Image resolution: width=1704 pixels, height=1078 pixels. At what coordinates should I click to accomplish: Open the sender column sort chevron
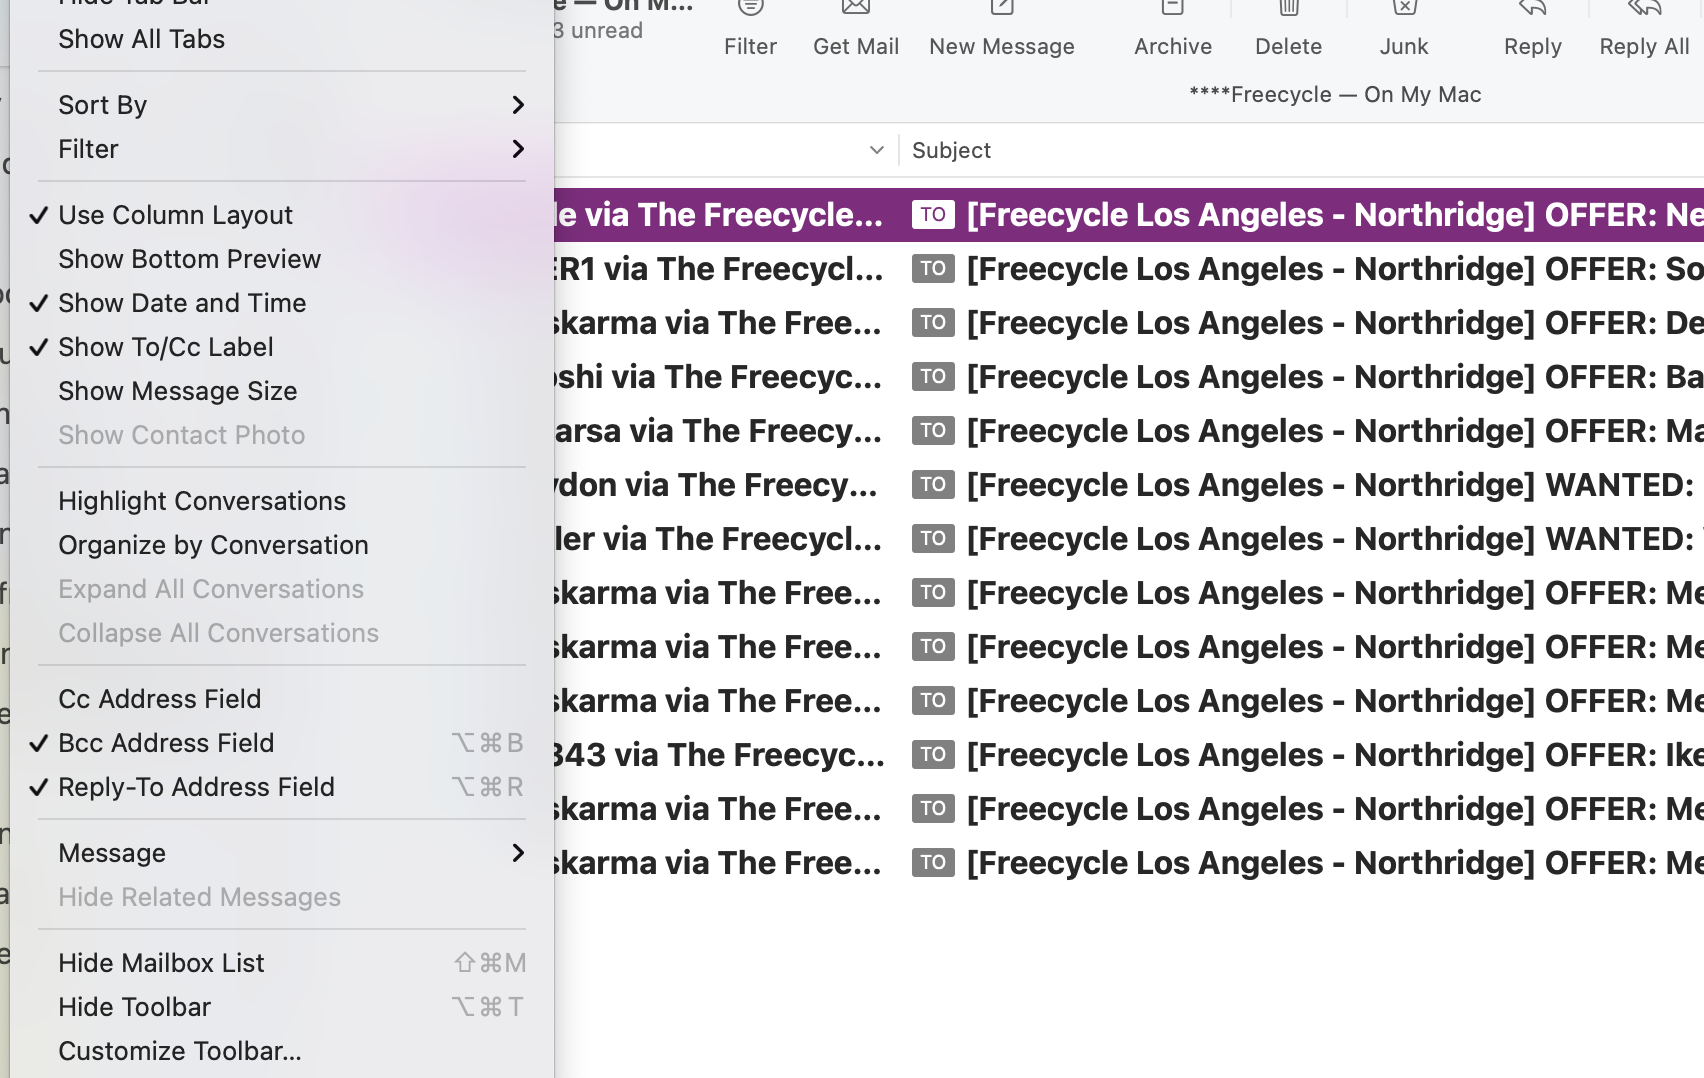pos(877,150)
